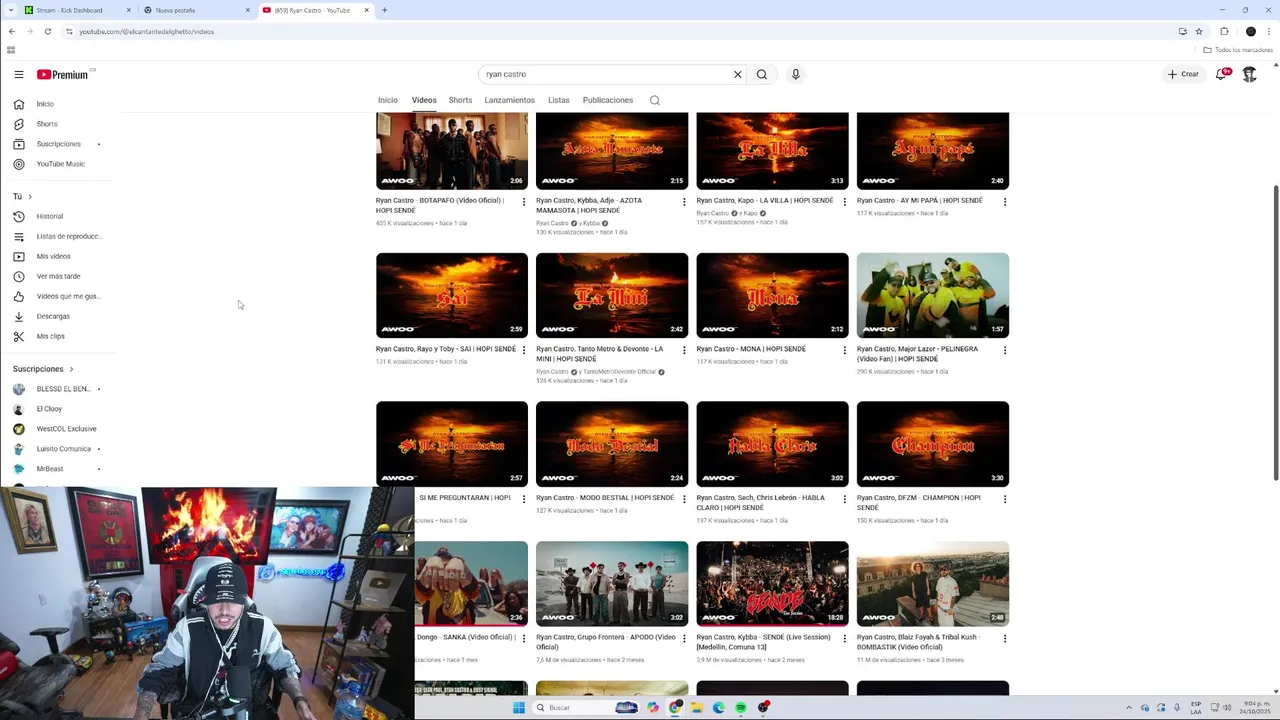Open the Chrome three-dot menu
This screenshot has height=720, width=1280.
click(x=1270, y=31)
